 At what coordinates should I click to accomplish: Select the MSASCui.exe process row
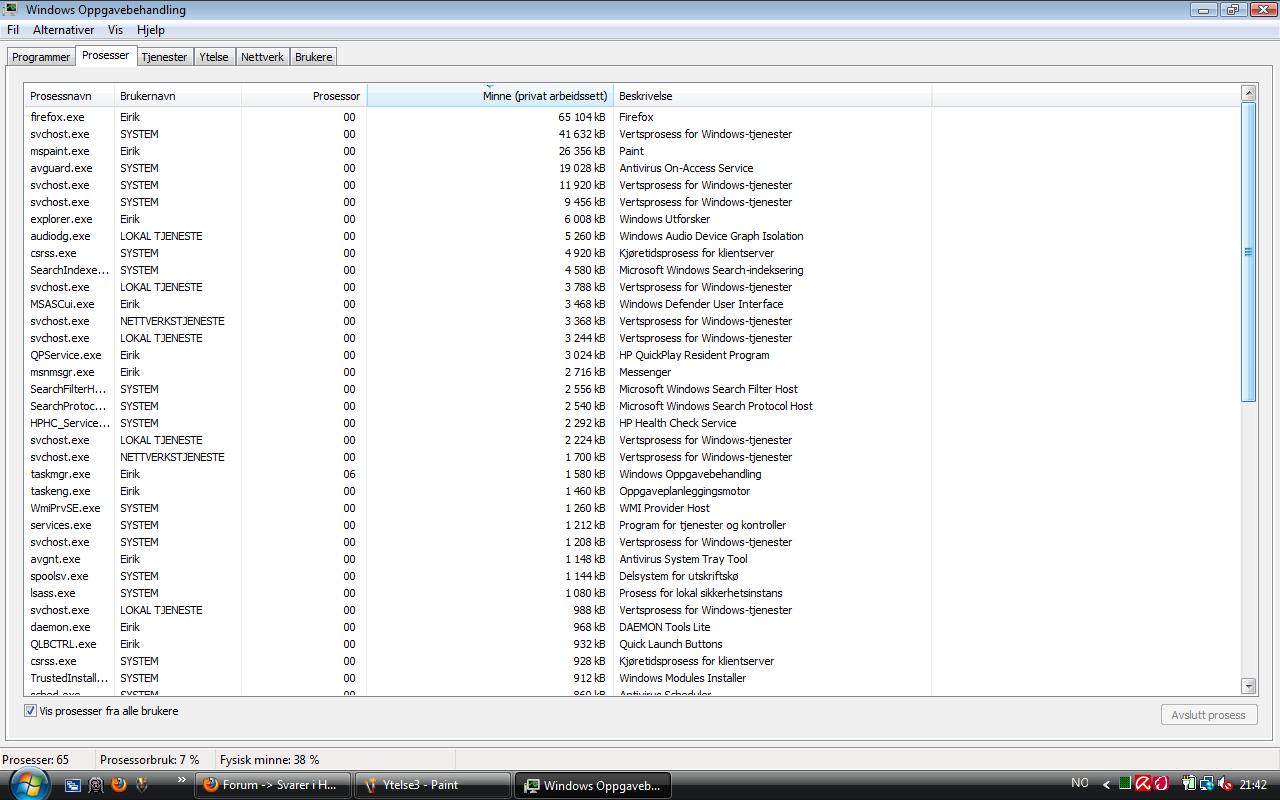coord(632,304)
